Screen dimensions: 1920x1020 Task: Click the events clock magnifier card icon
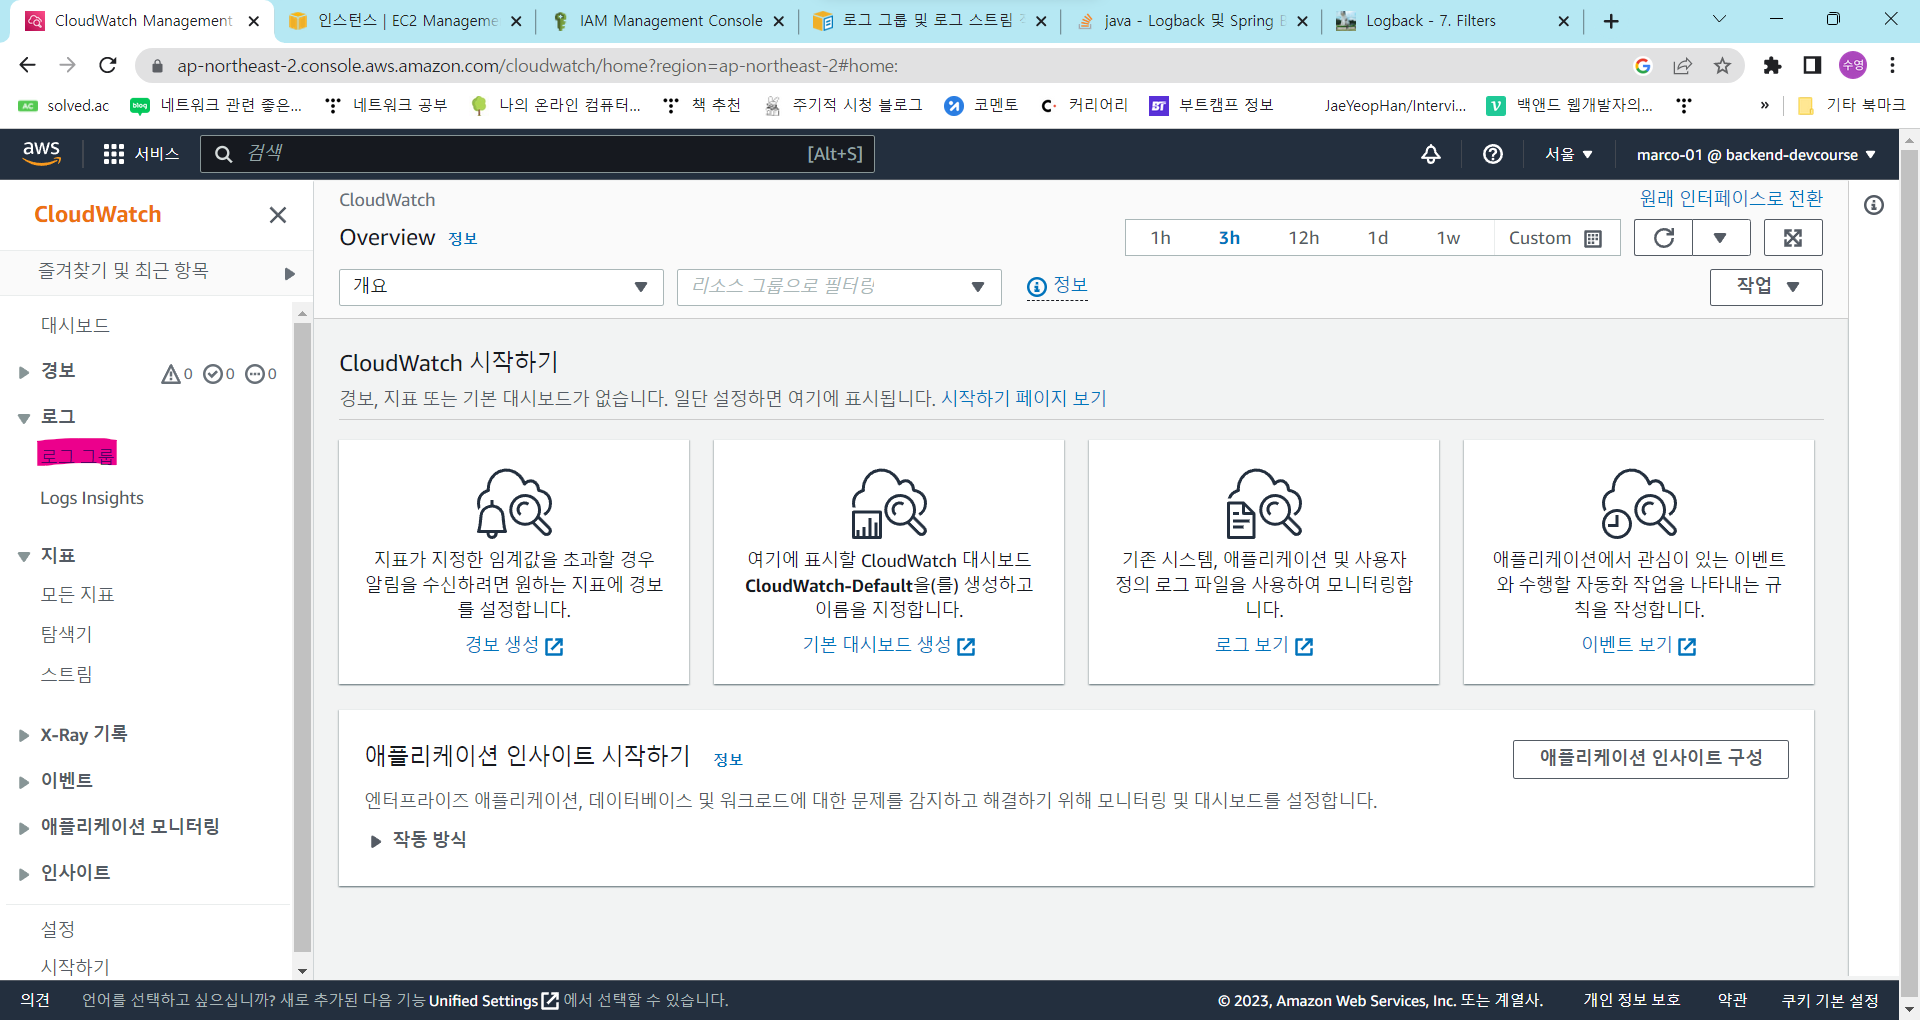(x=1639, y=503)
